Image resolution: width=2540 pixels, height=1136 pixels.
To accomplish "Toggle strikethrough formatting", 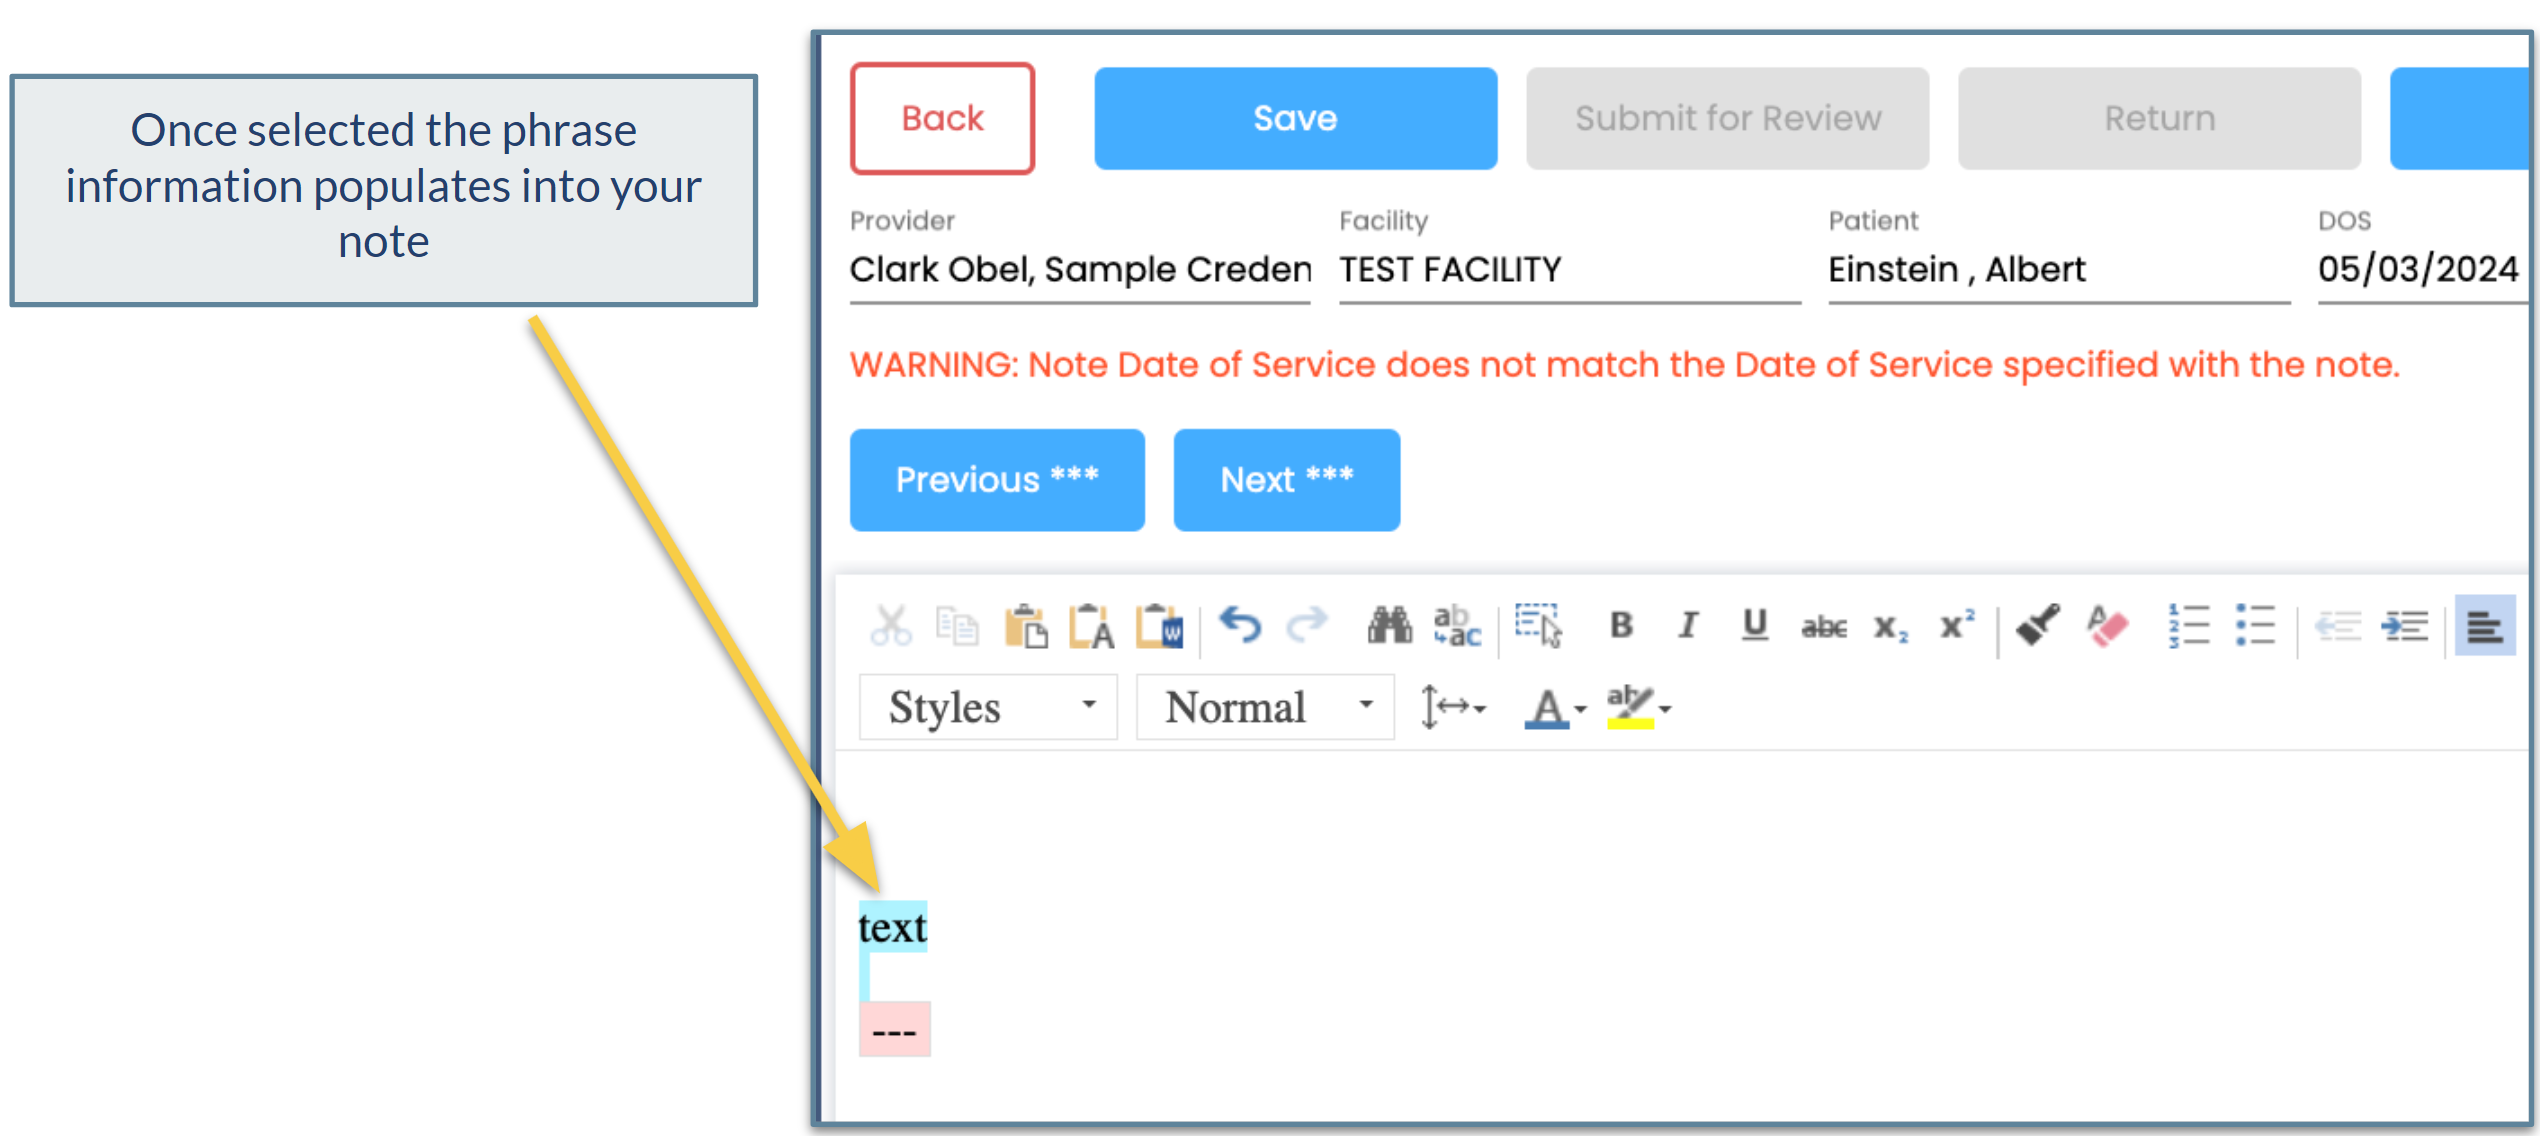I will point(1823,627).
